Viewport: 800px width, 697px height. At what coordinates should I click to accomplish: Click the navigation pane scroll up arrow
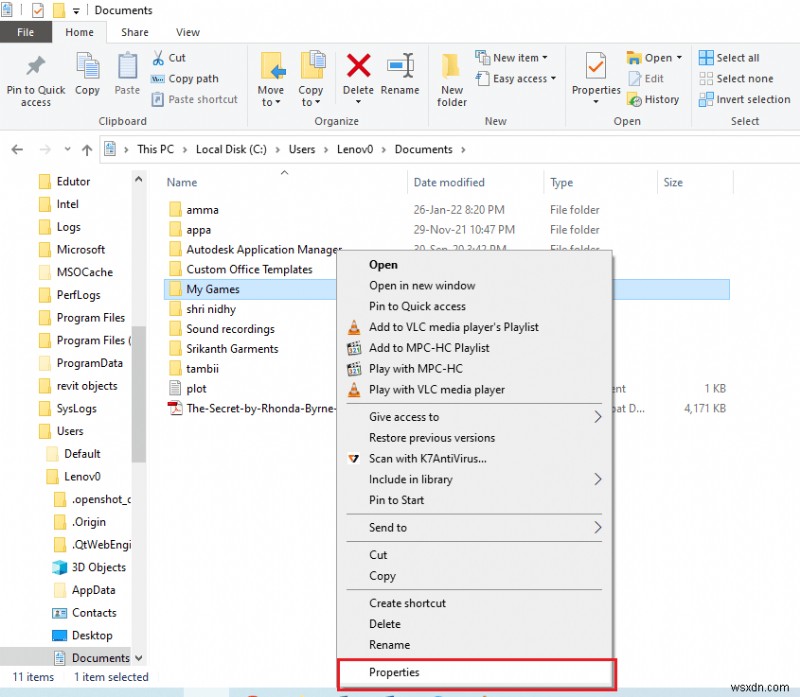tap(138, 179)
